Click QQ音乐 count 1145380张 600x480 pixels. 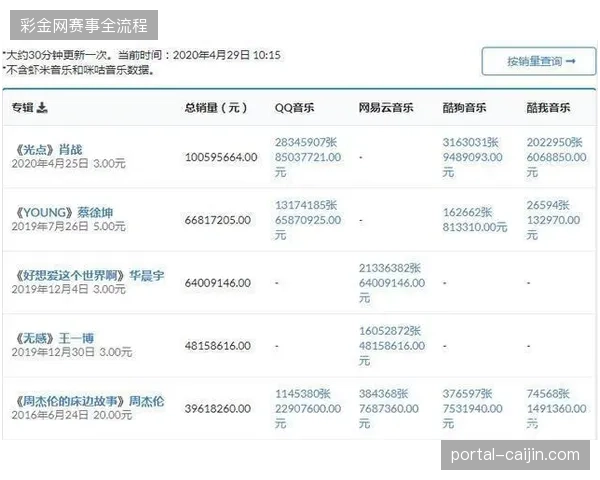[303, 393]
